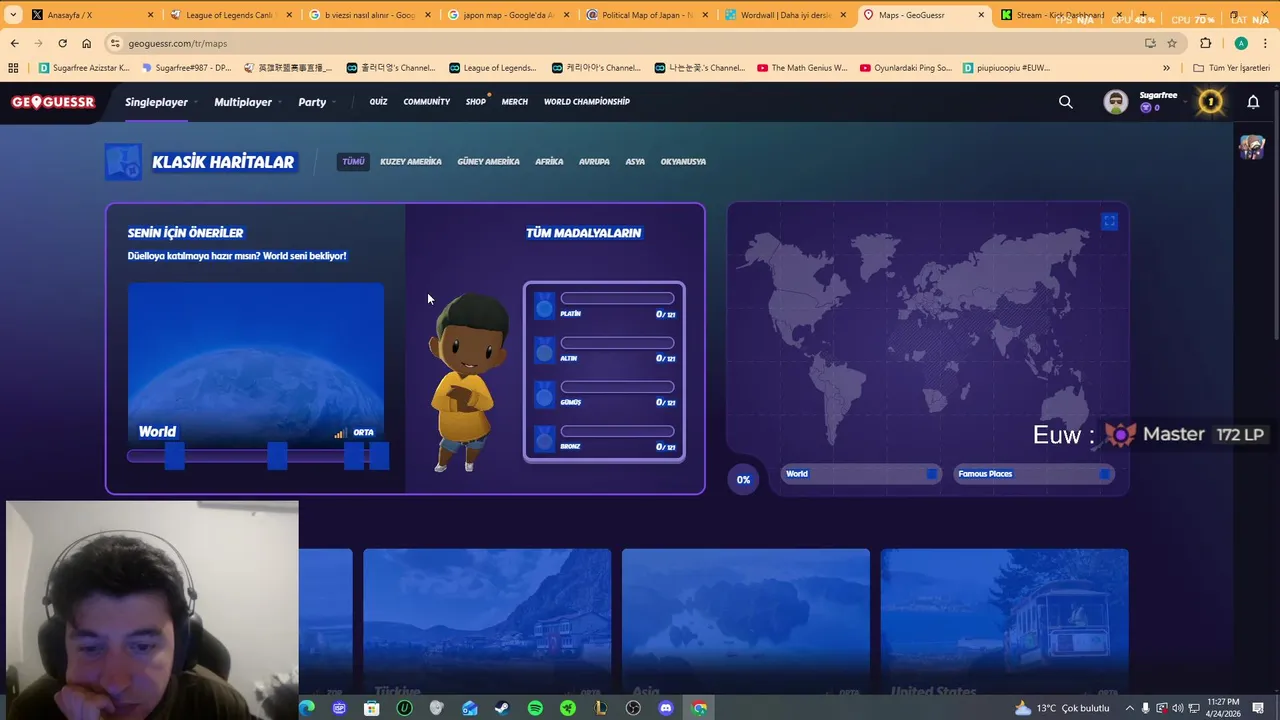Click the World map progress bar
The image size is (1280, 720).
859,474
